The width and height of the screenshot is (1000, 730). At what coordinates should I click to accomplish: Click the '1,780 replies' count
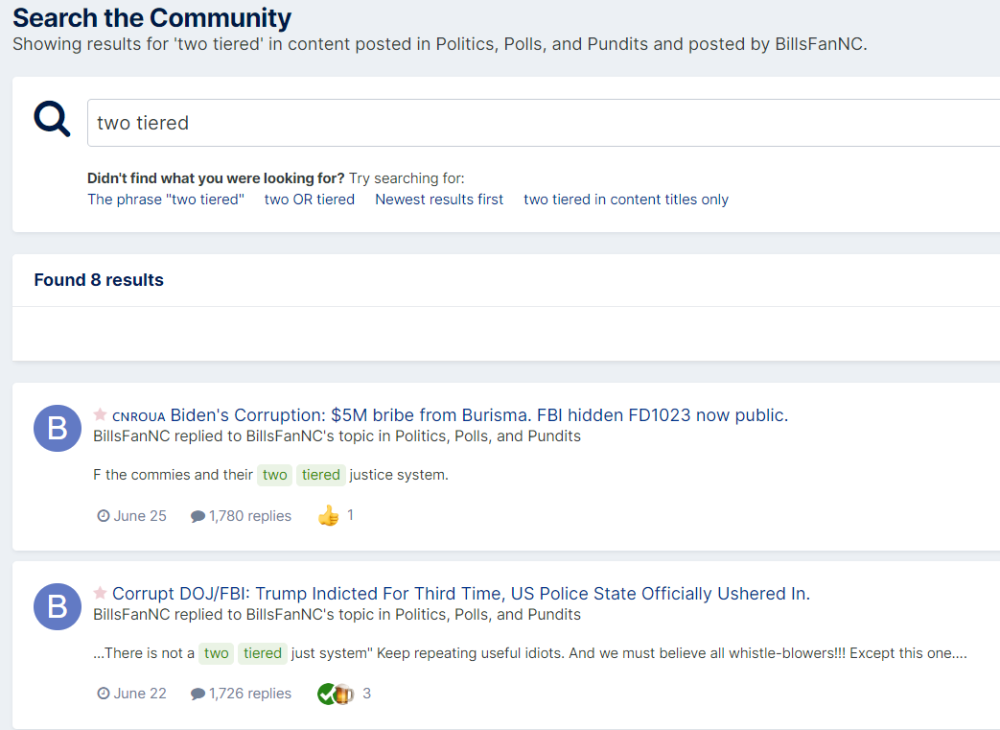250,516
